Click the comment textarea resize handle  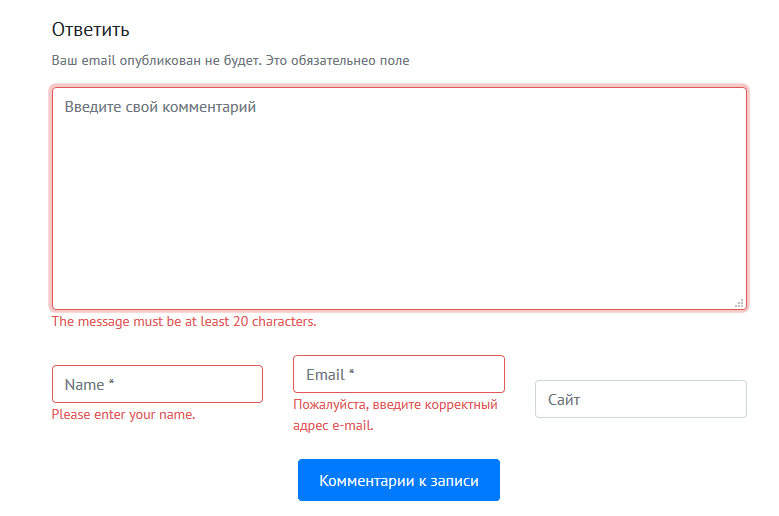(x=739, y=302)
